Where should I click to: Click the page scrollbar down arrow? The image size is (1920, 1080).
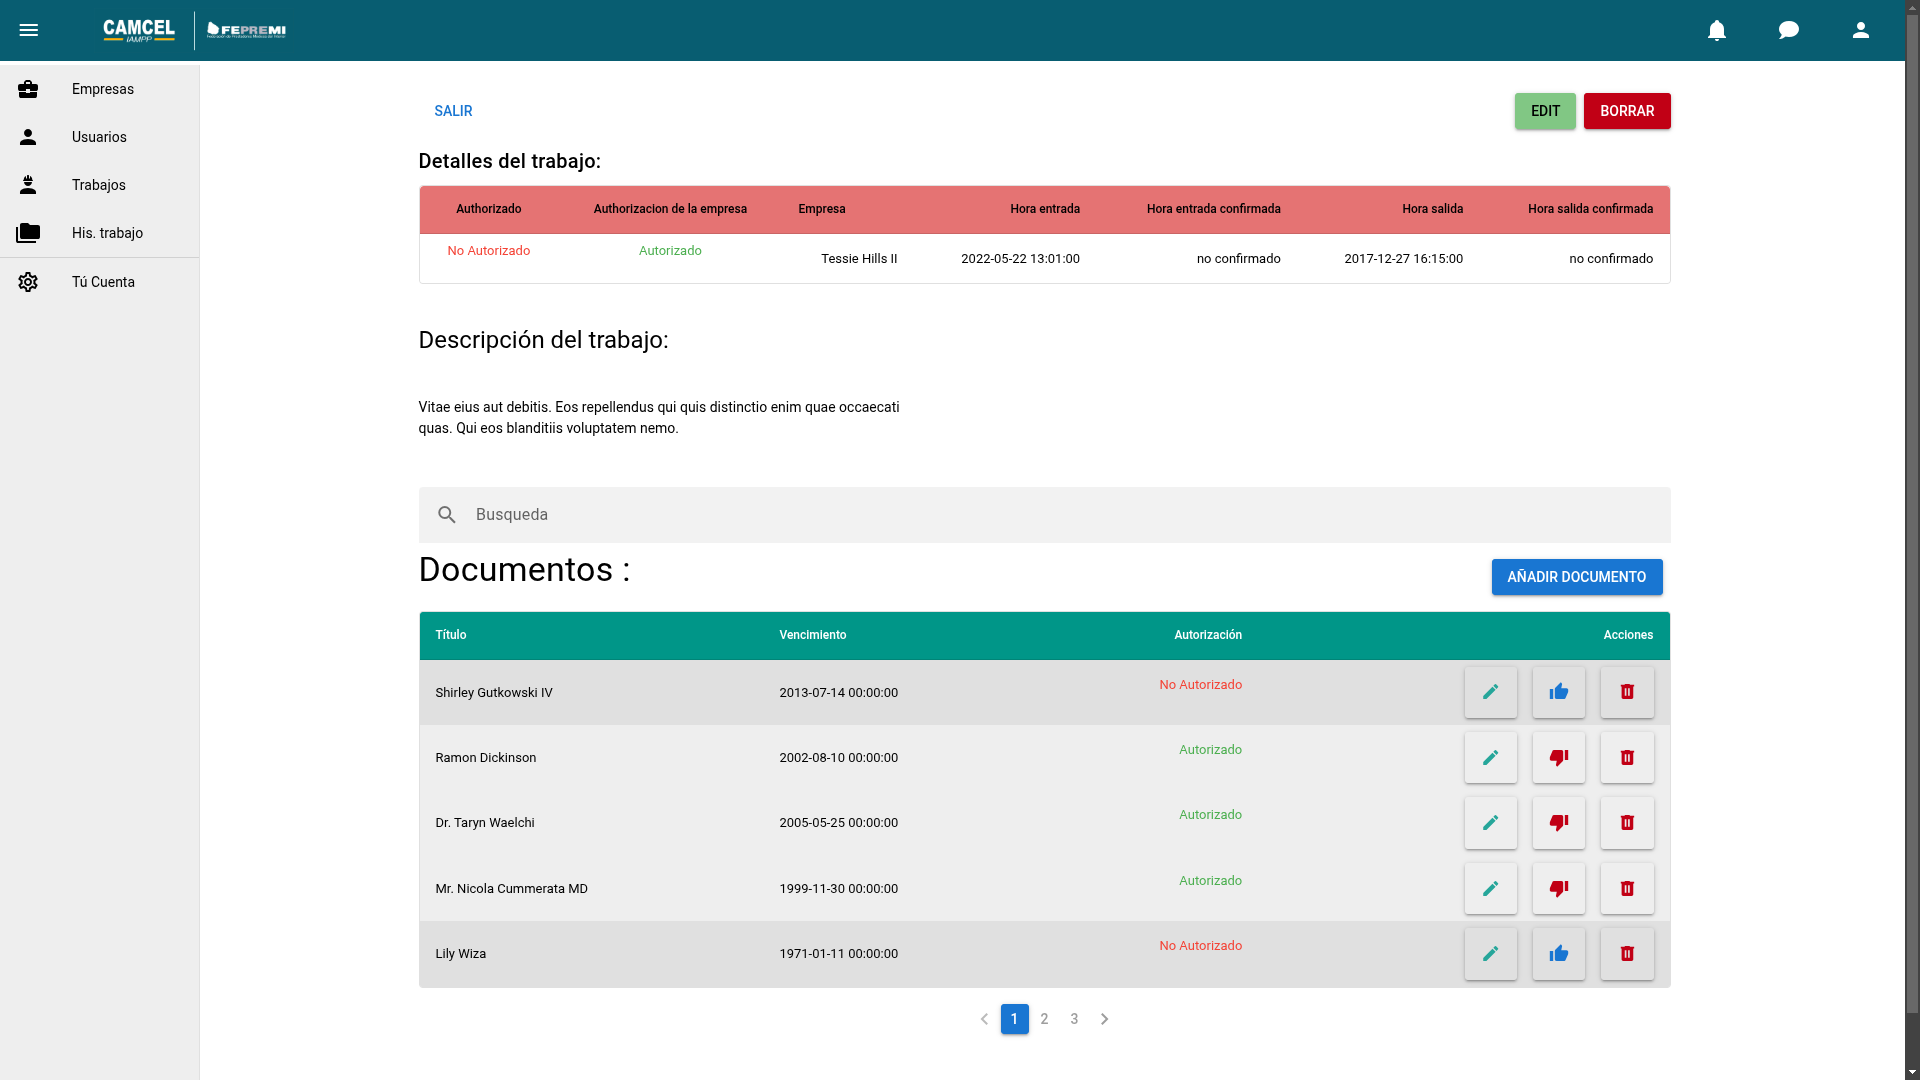(1912, 1072)
